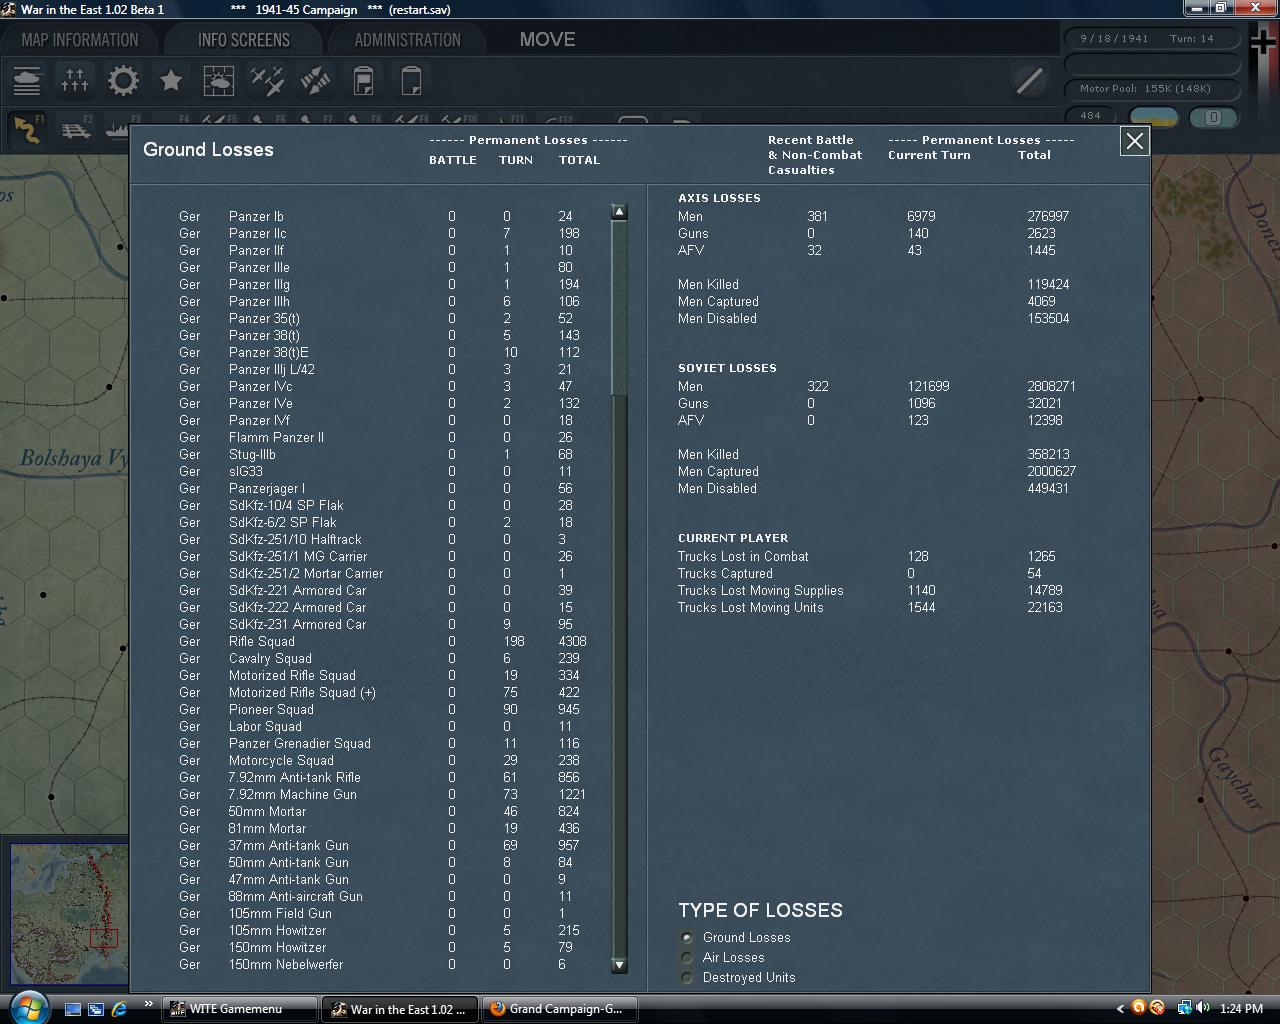The height and width of the screenshot is (1024, 1280).
Task: Click the SOVIET LOSSES heading
Action: click(727, 368)
